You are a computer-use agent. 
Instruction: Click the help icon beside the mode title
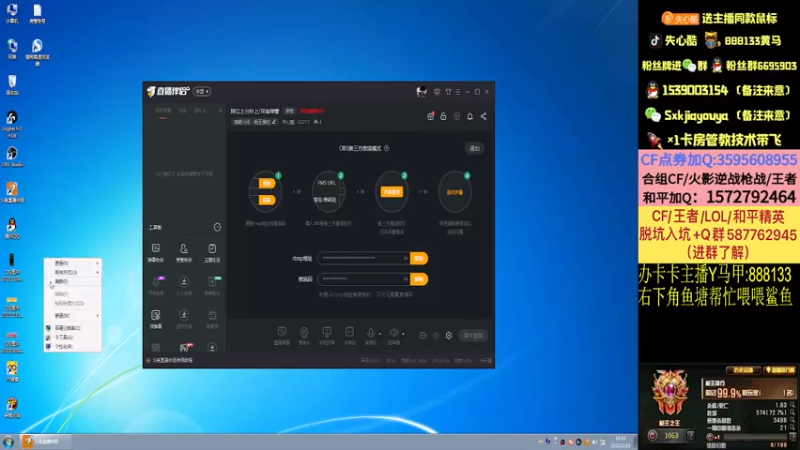tap(387, 148)
